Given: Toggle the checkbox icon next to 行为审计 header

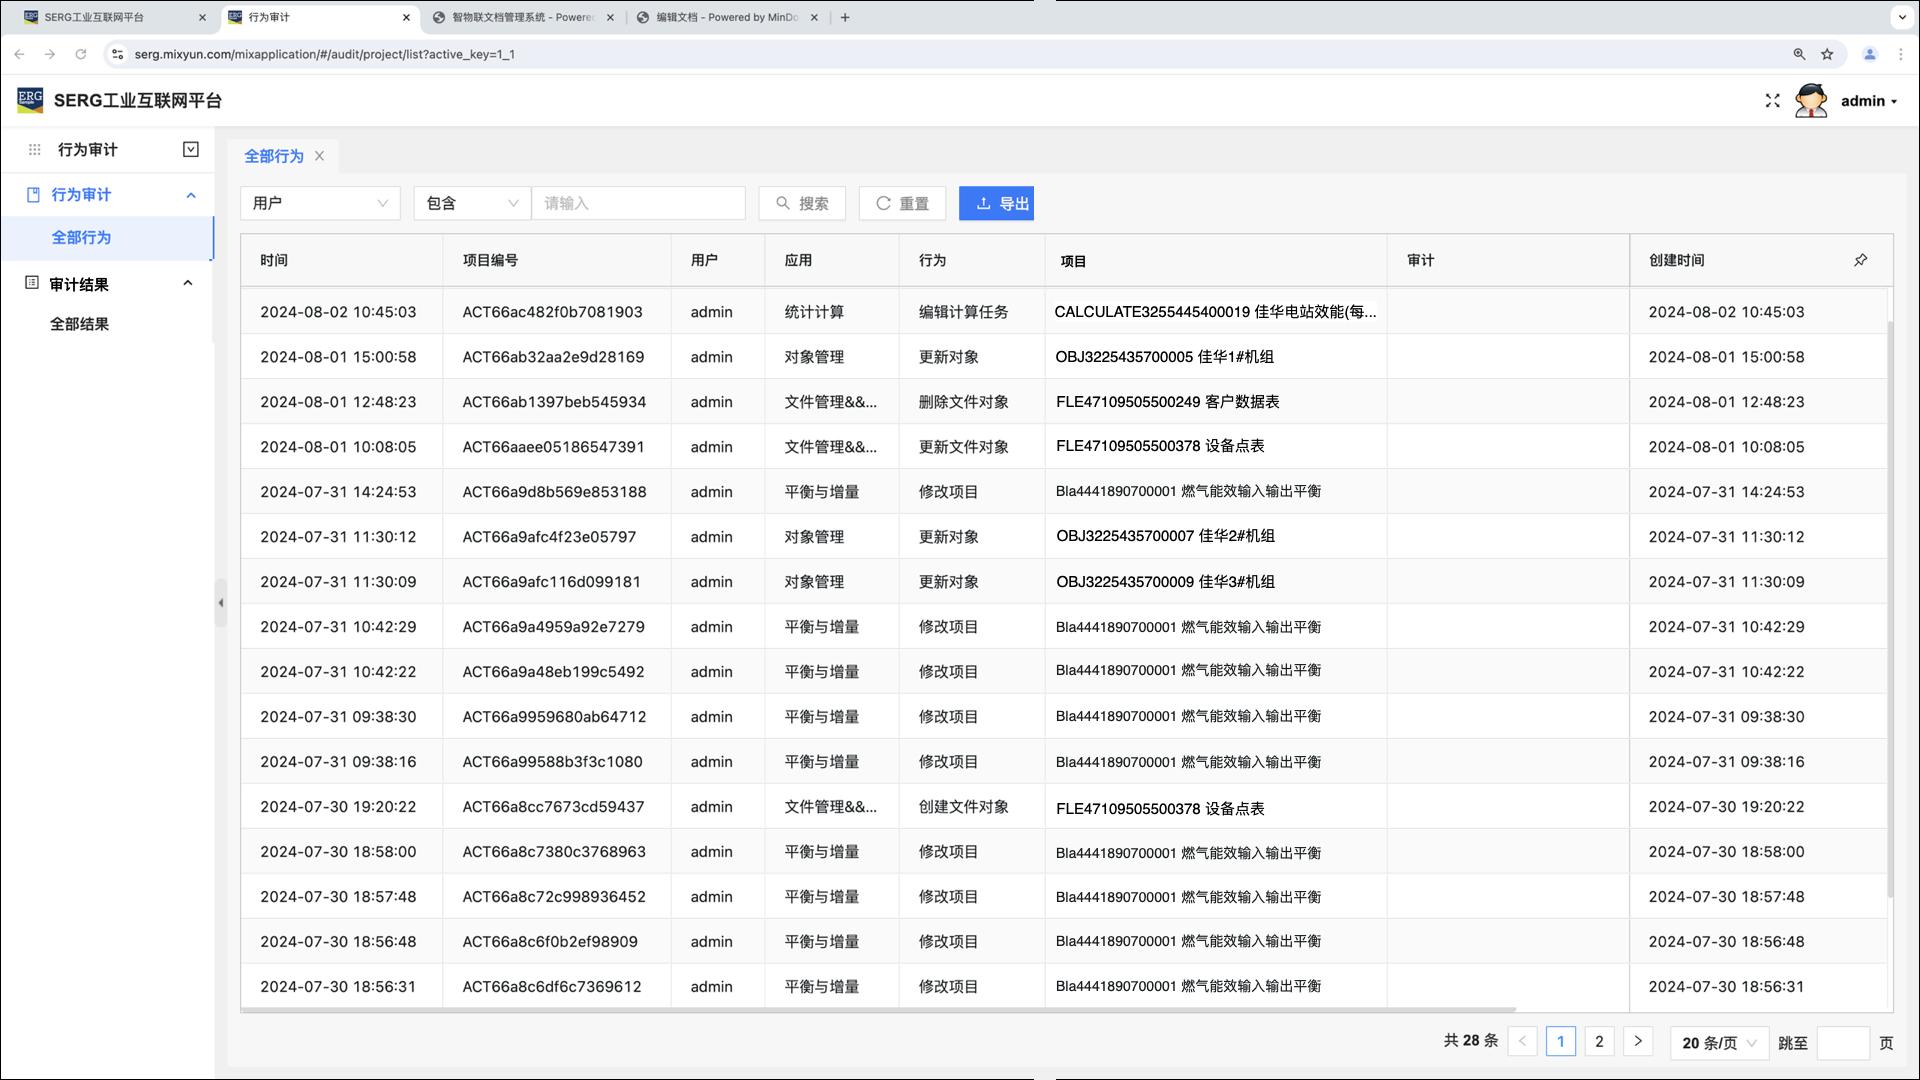Looking at the screenshot, I should (191, 150).
